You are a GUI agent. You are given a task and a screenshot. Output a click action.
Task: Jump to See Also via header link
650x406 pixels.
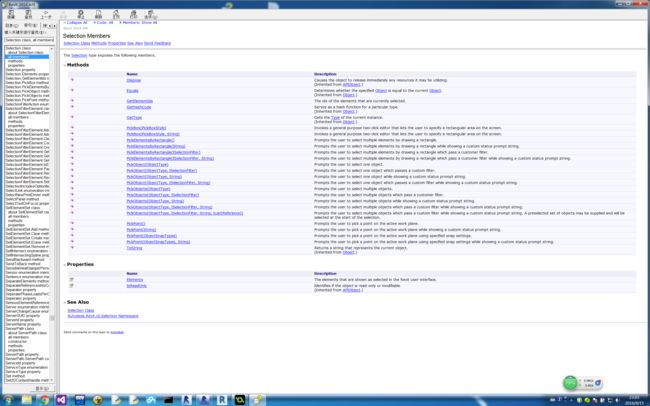pos(135,43)
